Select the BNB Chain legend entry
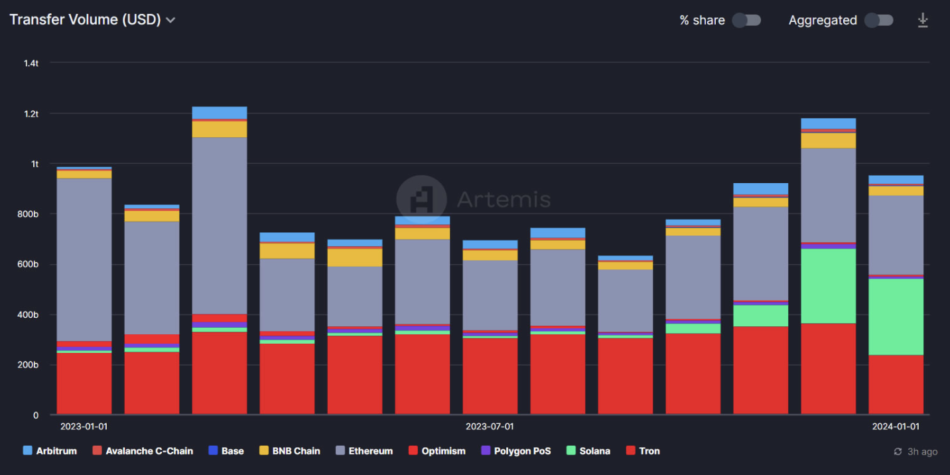The width and height of the screenshot is (950, 475). [288, 451]
